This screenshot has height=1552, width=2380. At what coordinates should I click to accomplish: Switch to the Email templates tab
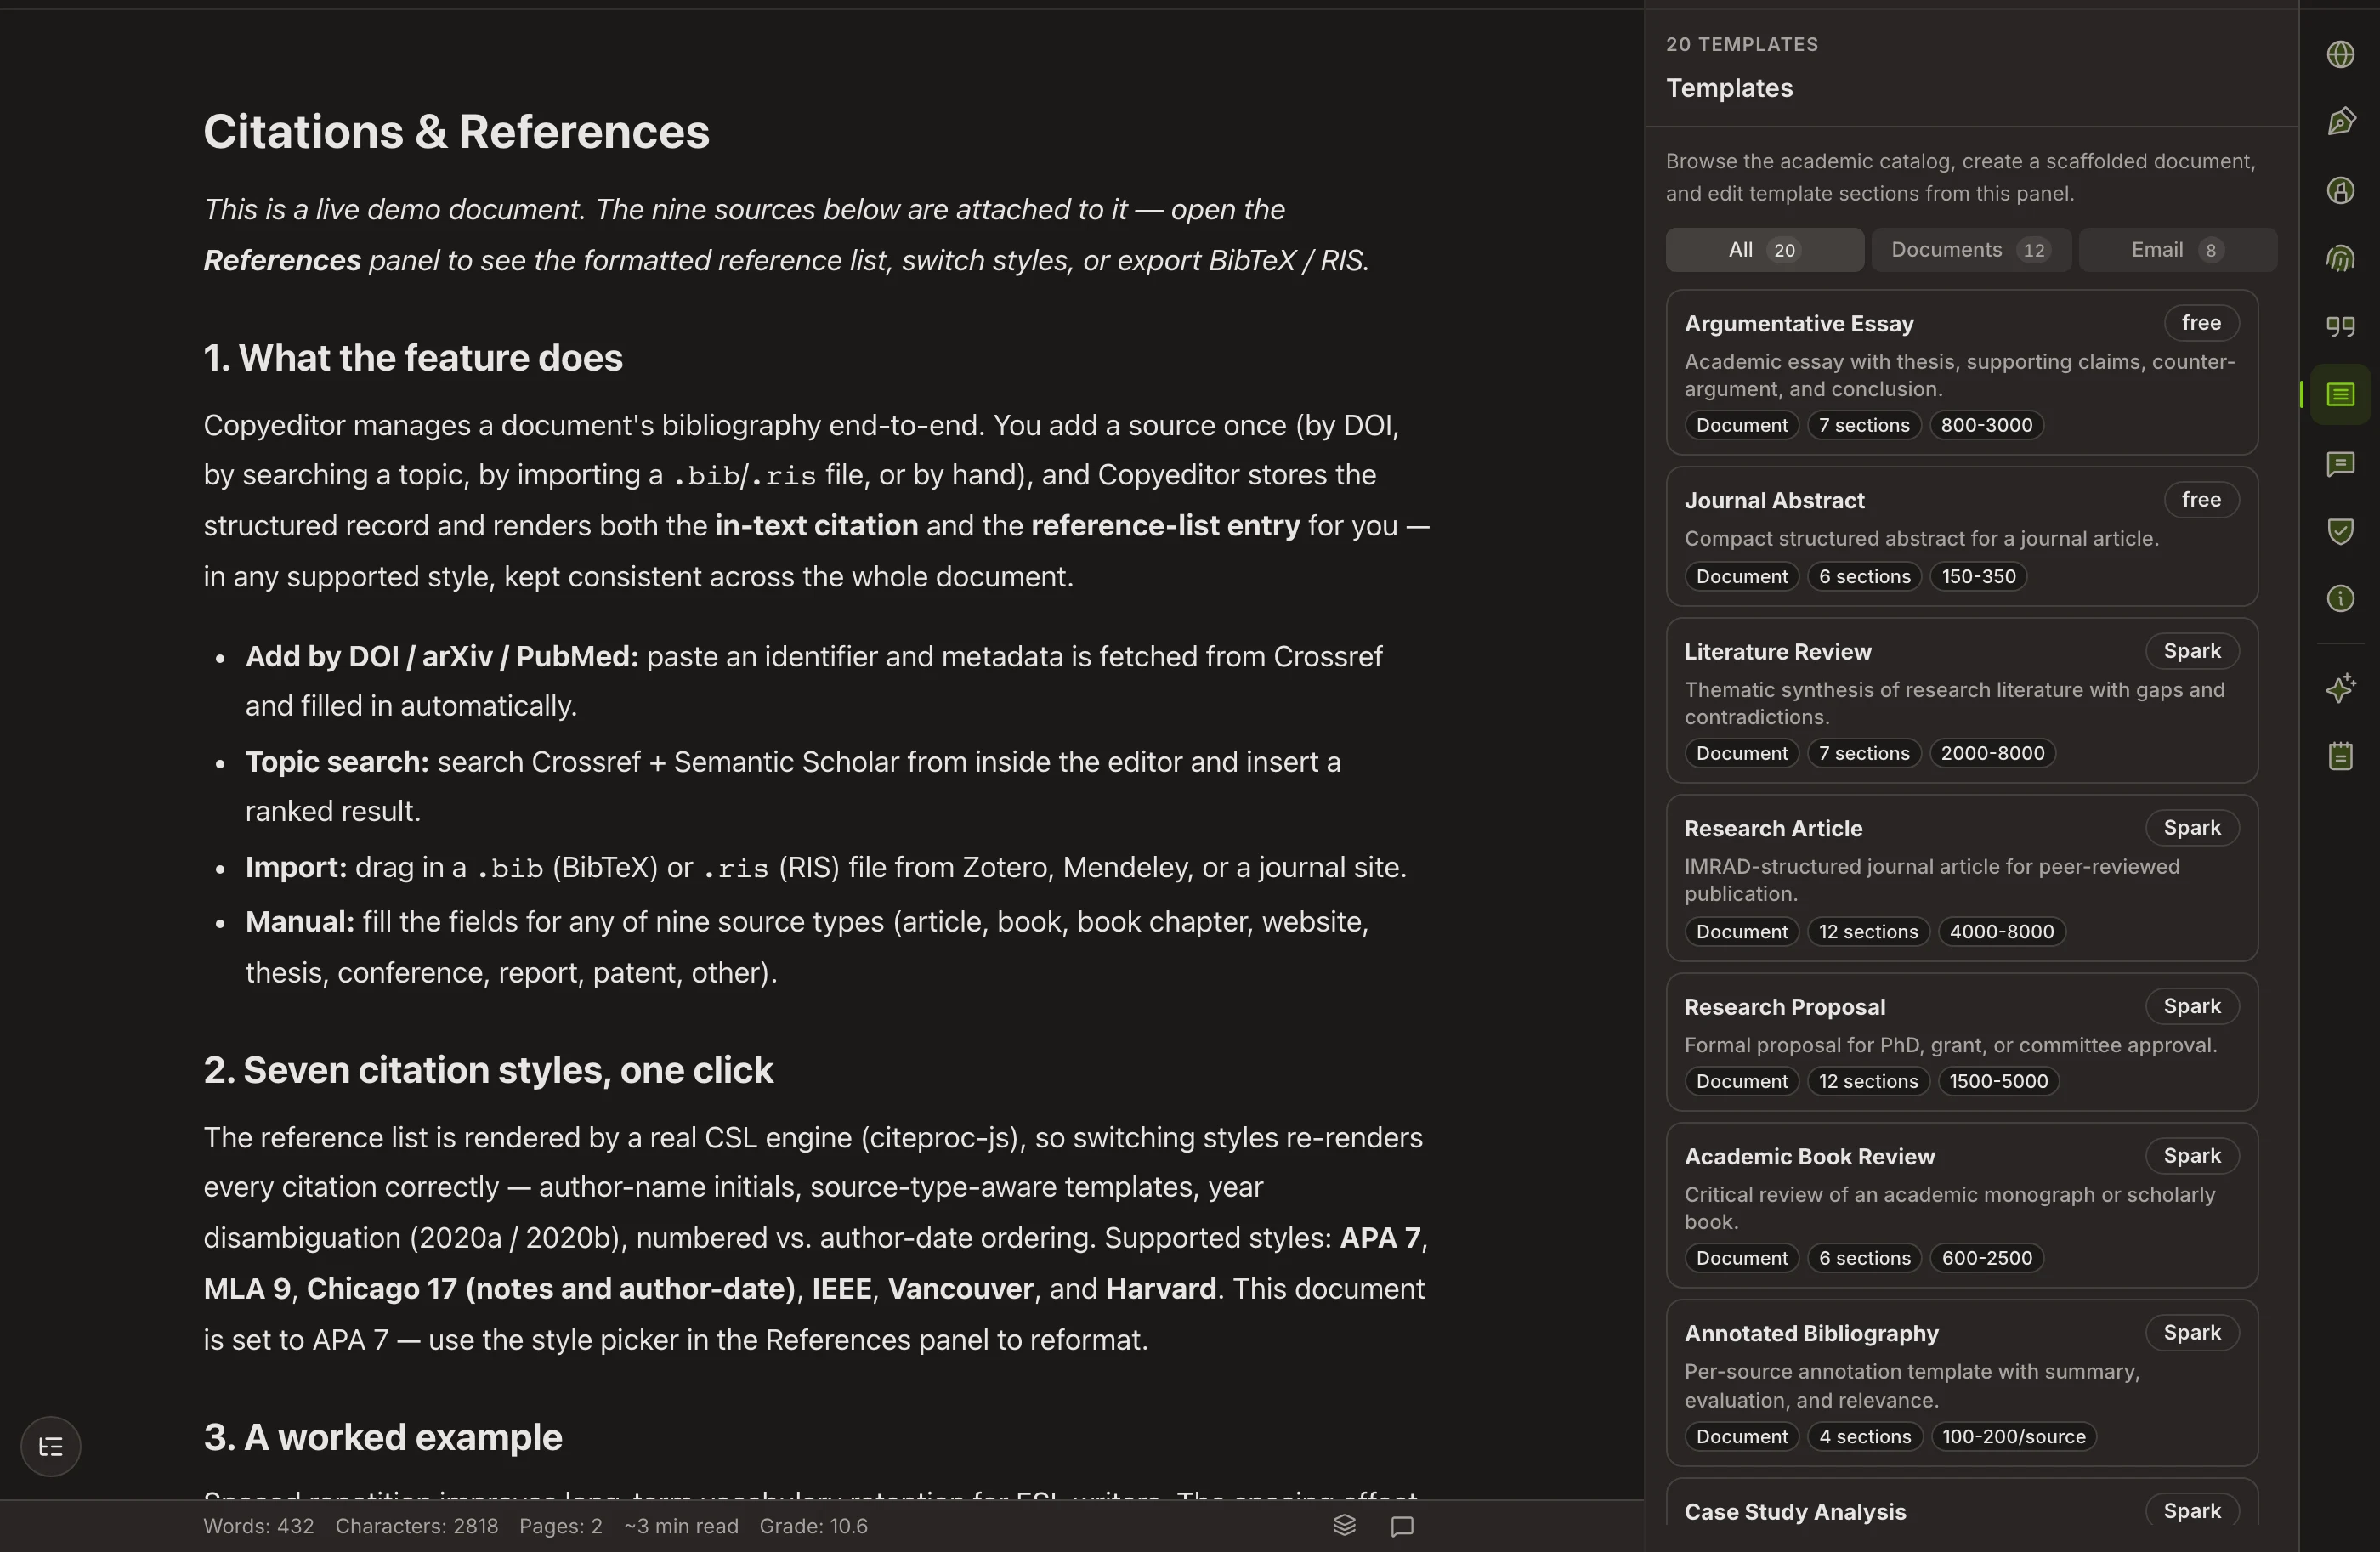tap(2177, 250)
